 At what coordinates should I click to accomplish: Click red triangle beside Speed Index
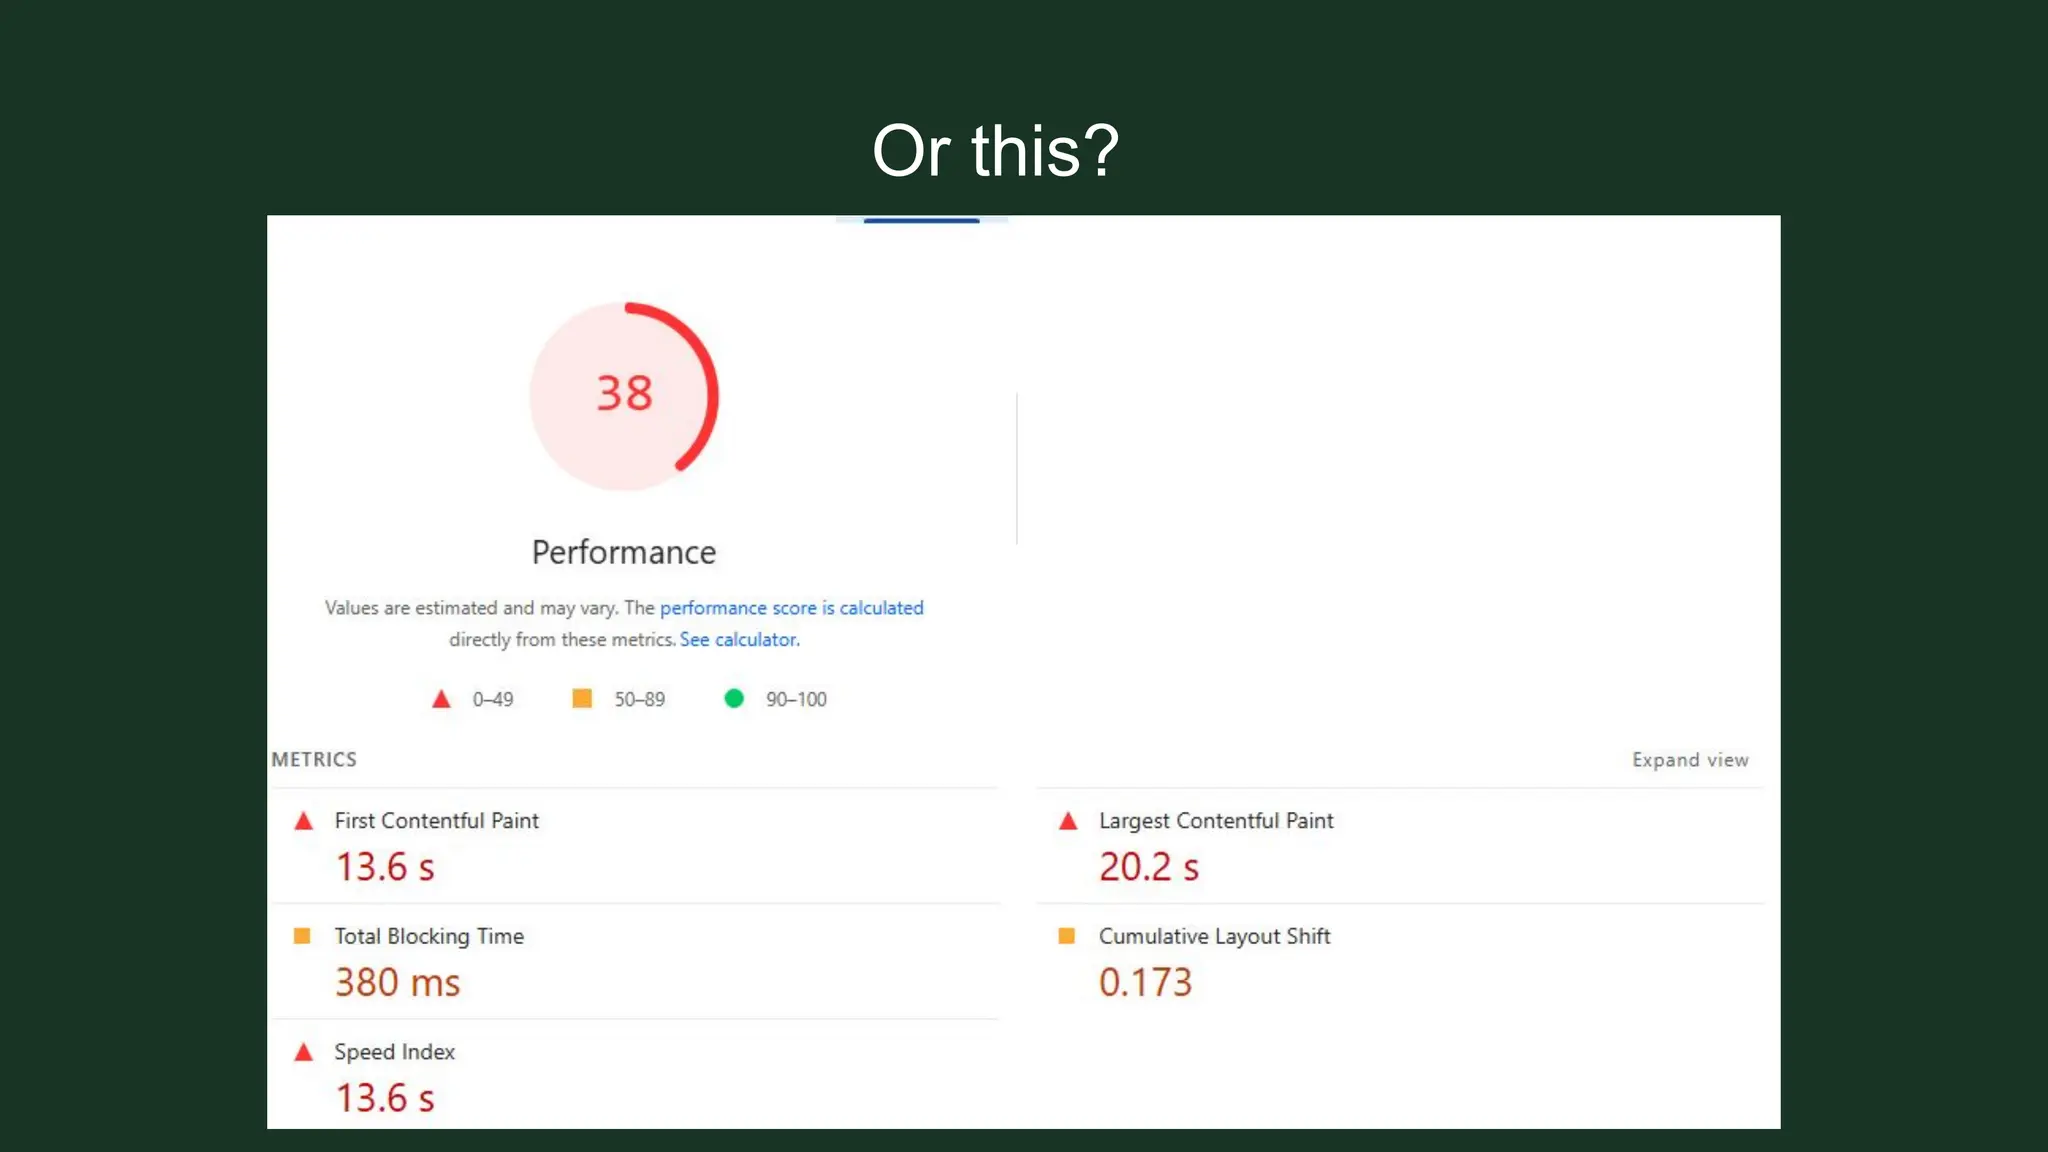tap(304, 1052)
